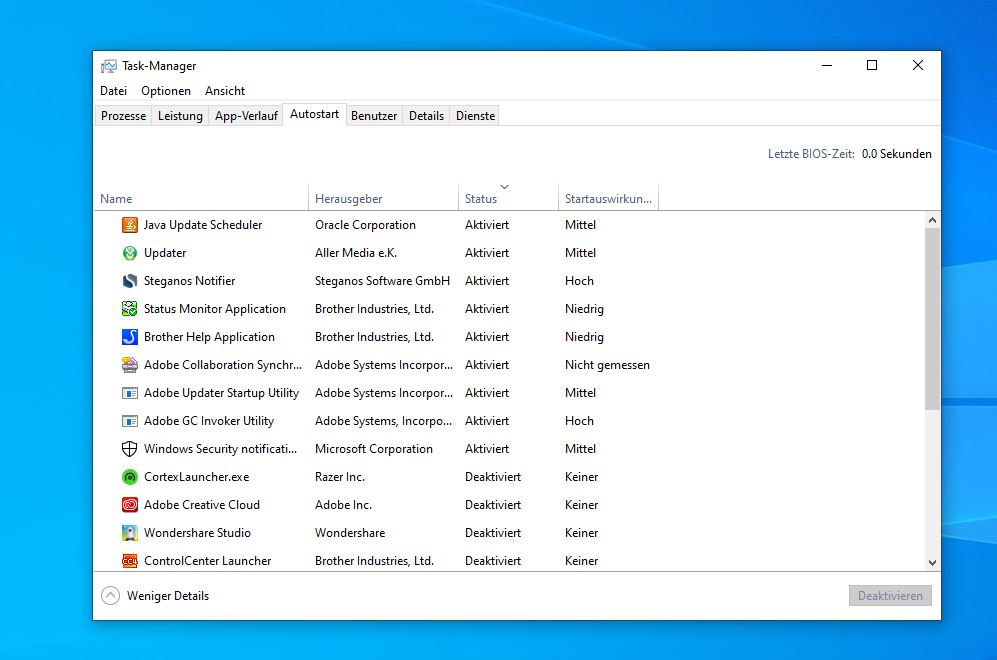
Task: Click the Deaktivieren button
Action: pyautogui.click(x=890, y=596)
